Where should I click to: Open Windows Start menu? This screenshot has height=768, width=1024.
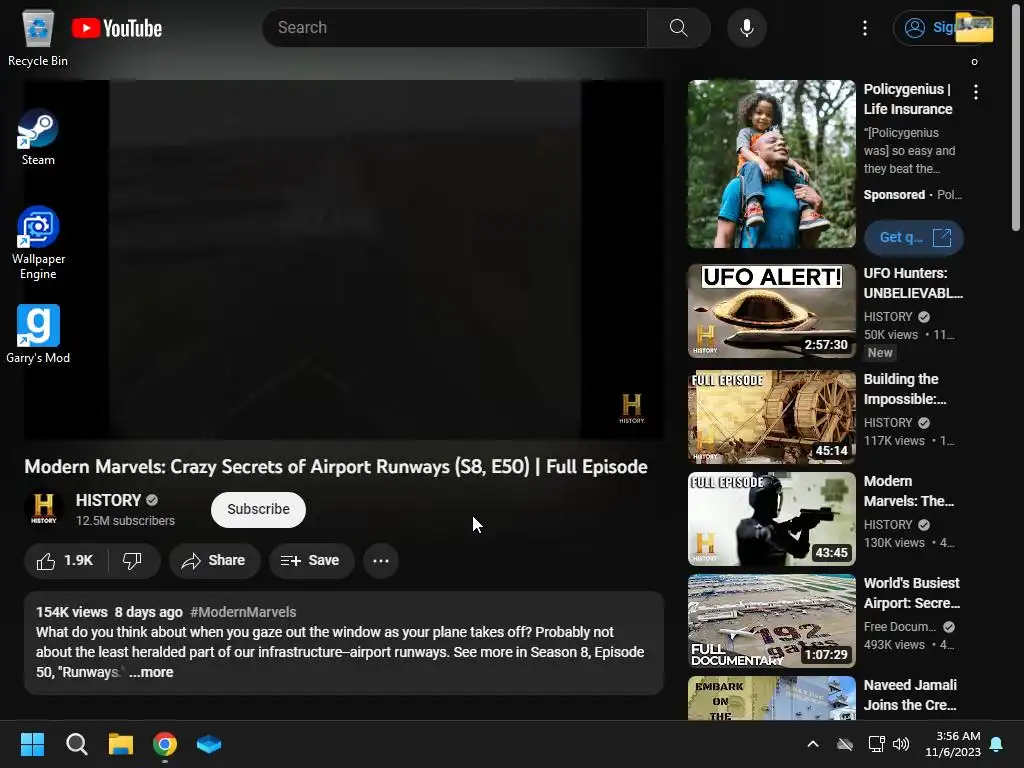coord(32,744)
